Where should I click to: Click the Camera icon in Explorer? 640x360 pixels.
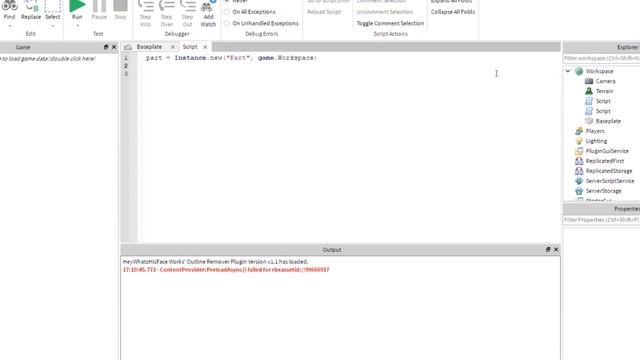click(x=589, y=81)
